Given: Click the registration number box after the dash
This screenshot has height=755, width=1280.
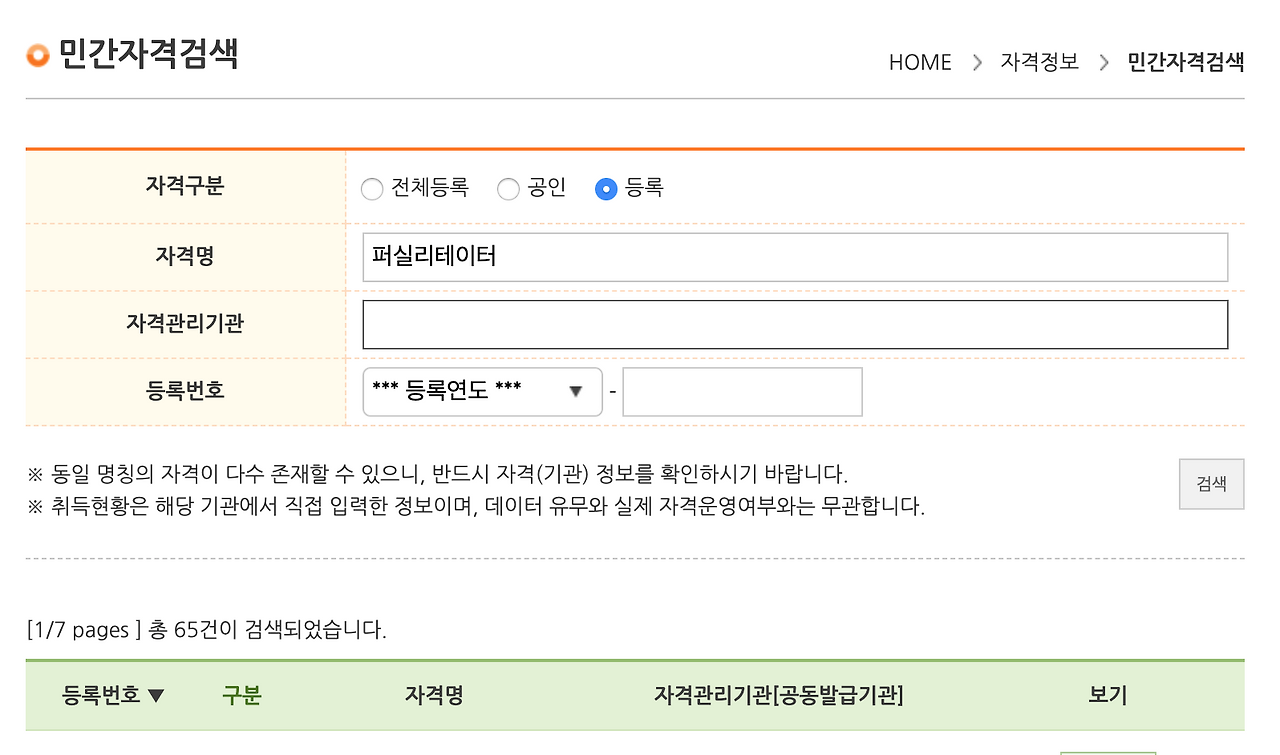Looking at the screenshot, I should (742, 392).
